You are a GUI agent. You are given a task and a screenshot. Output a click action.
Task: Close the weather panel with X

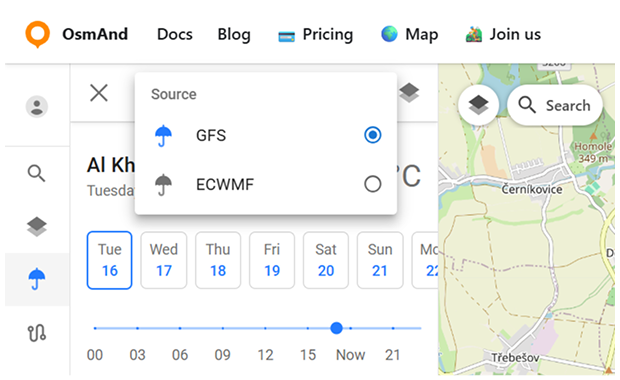point(99,93)
